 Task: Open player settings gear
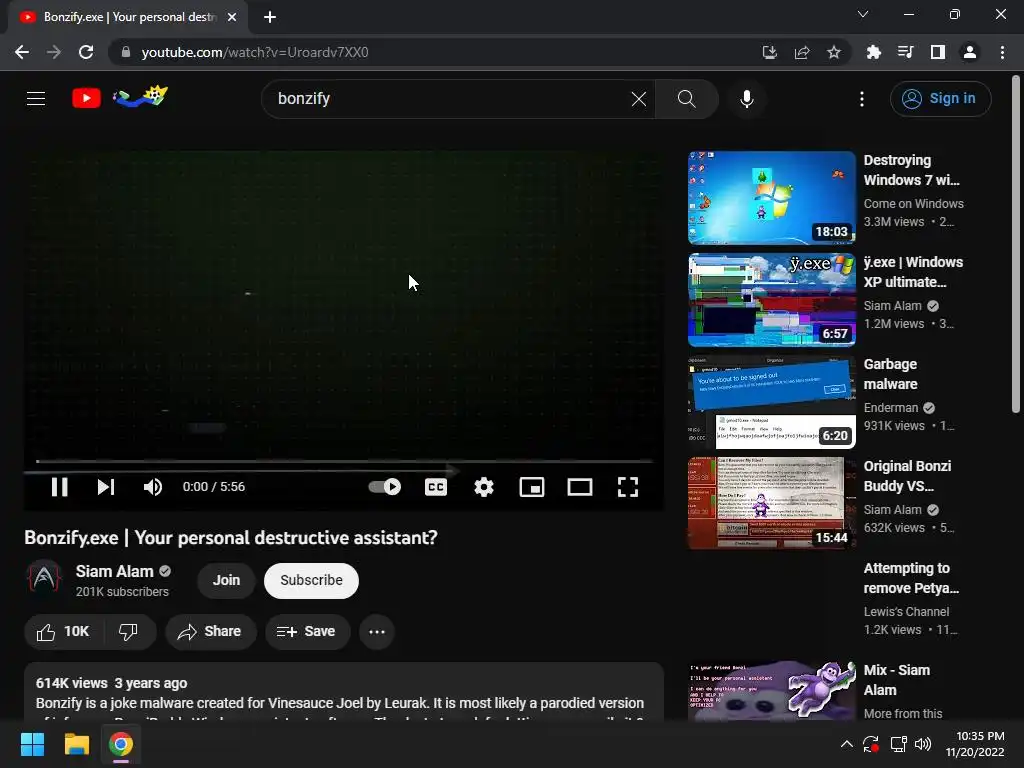(x=484, y=487)
